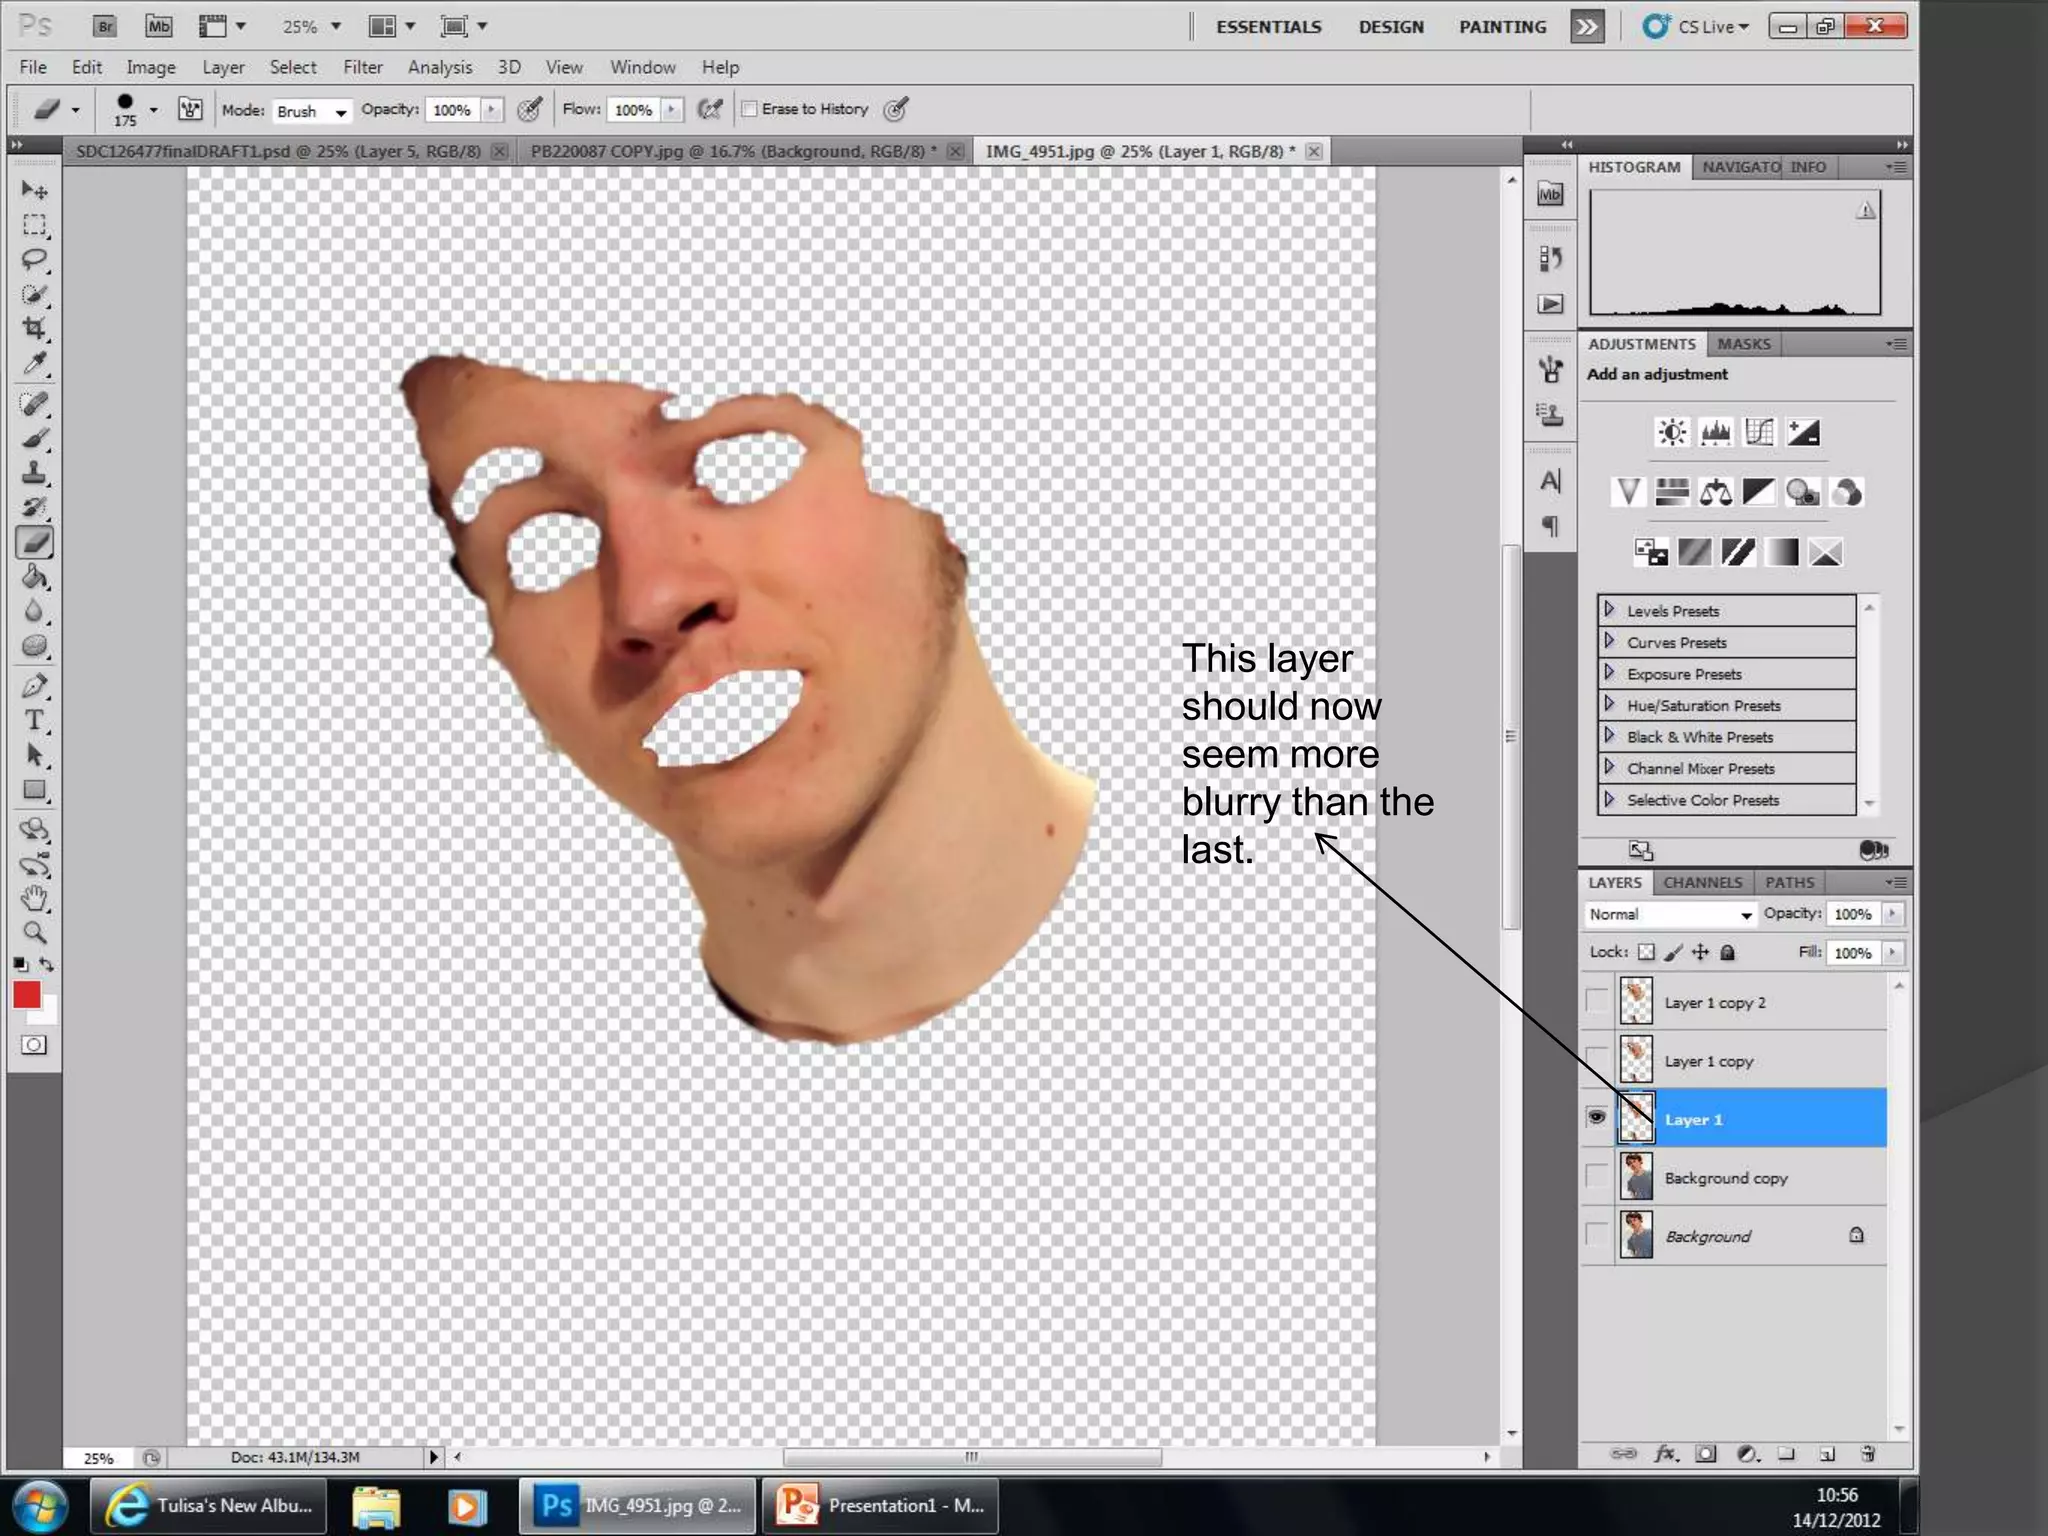This screenshot has height=1536, width=2048.
Task: Expand Curves Presets
Action: (1609, 641)
